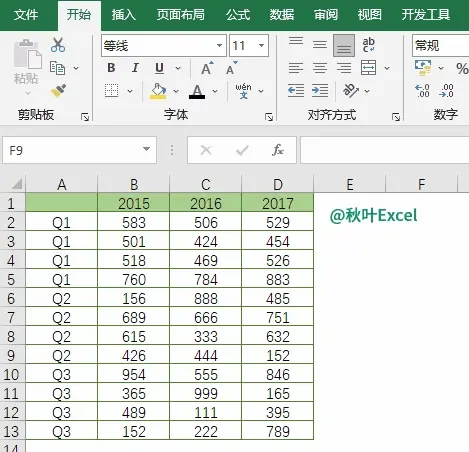Expand merge cells options arrow

coord(387,68)
